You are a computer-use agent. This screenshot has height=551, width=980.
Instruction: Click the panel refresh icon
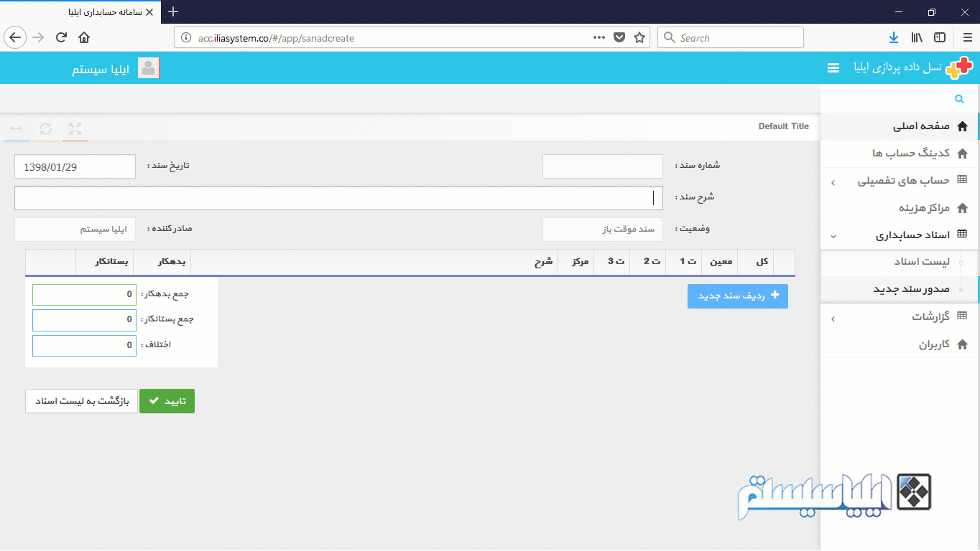(x=46, y=129)
